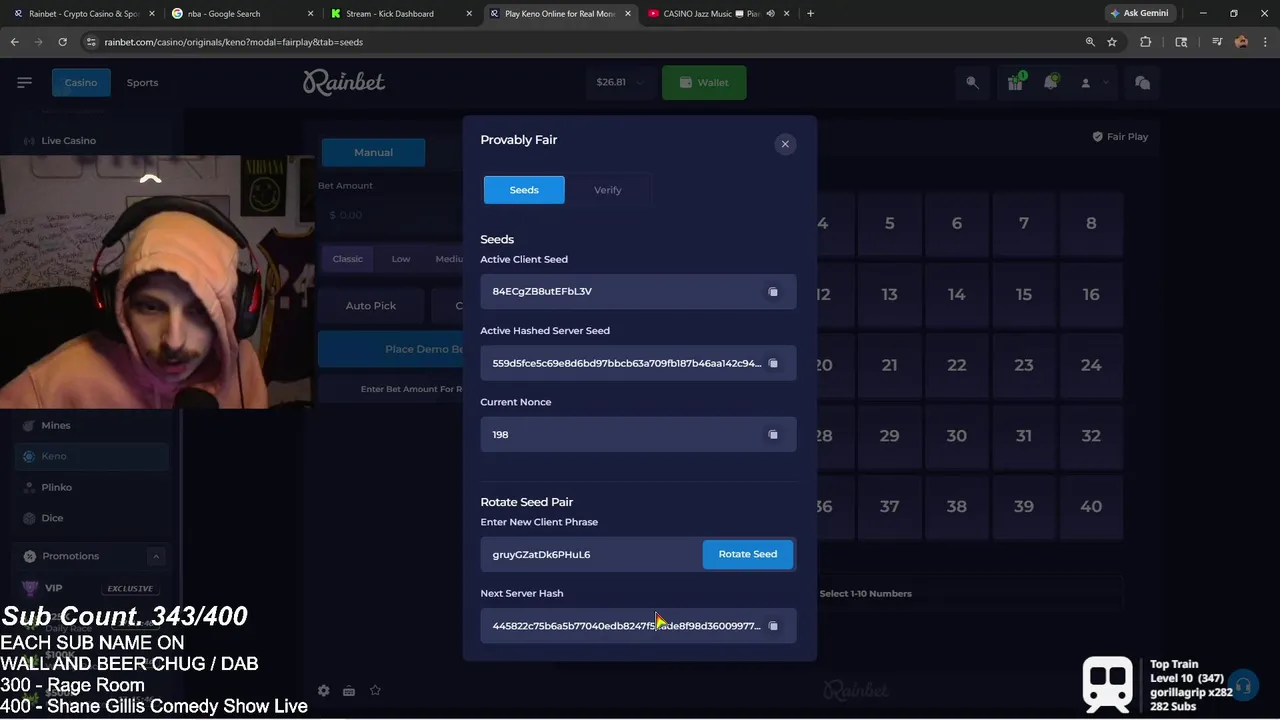Open the Chrome extensions puzzle icon
Image resolution: width=1280 pixels, height=720 pixels.
1146,42
